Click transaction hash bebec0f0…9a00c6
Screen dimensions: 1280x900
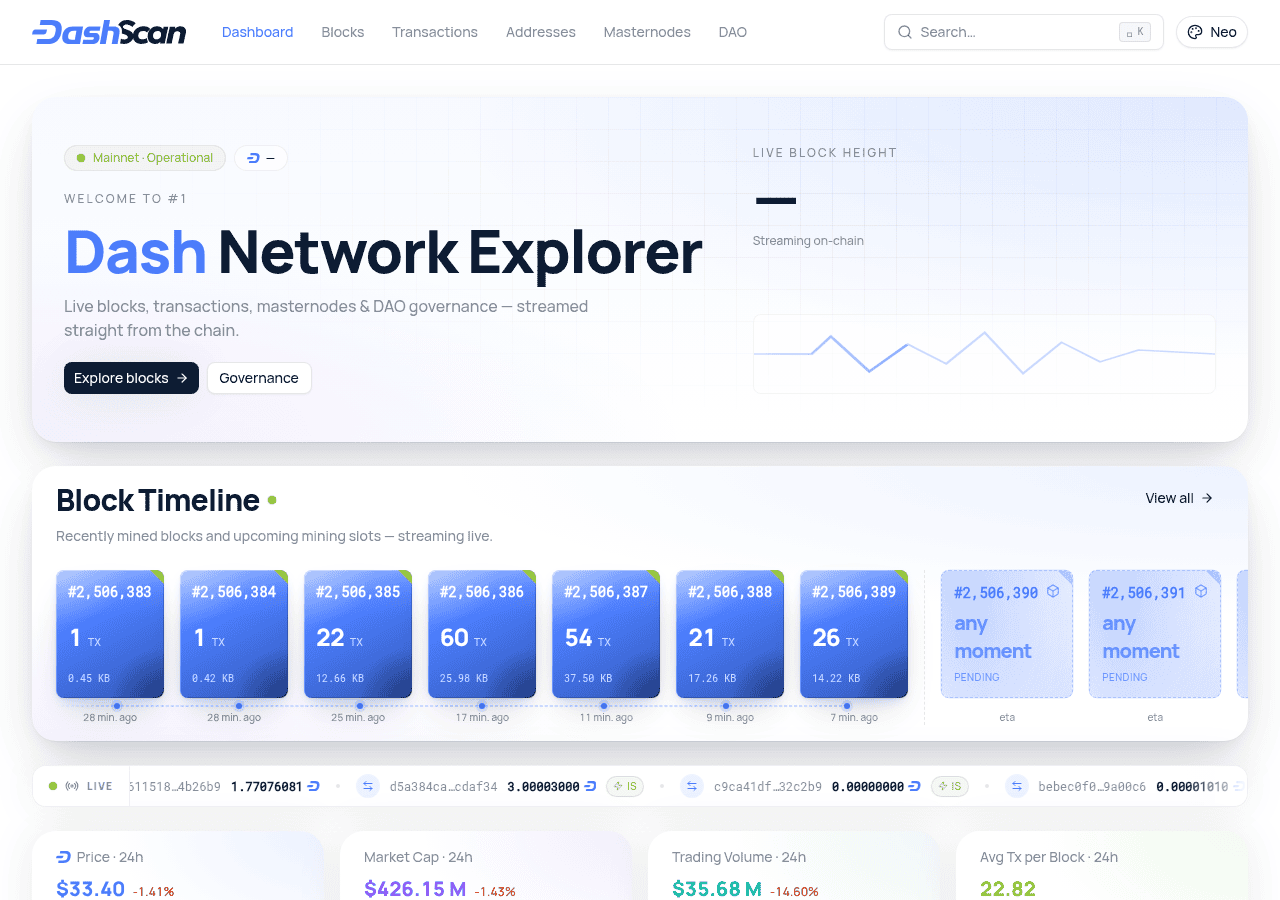tap(1092, 787)
